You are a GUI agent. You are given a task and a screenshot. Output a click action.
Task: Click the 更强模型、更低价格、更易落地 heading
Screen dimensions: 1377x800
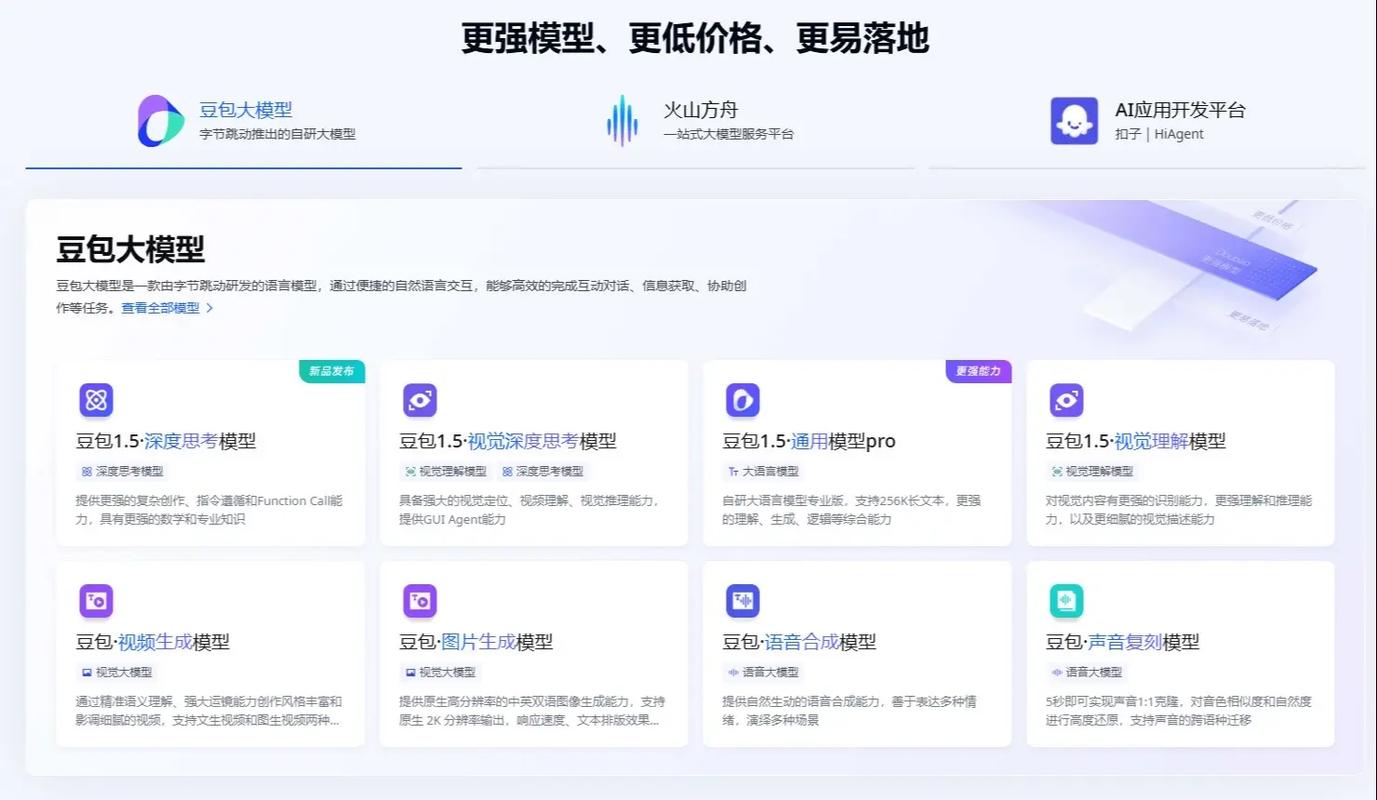point(695,38)
